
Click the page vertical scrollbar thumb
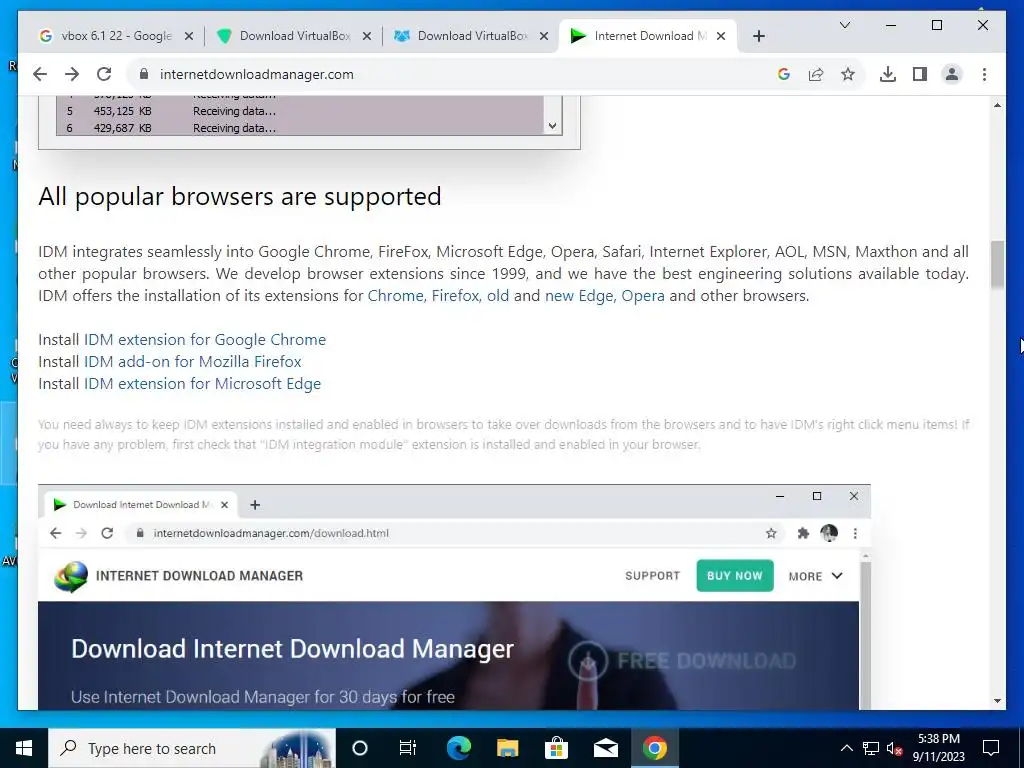pos(997,264)
